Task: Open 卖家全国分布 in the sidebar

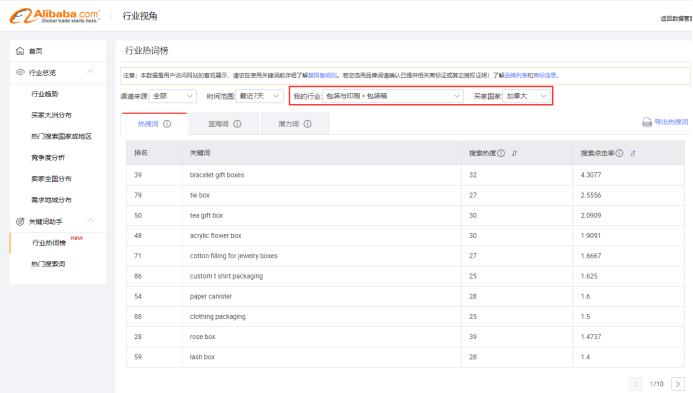Action: [x=51, y=179]
